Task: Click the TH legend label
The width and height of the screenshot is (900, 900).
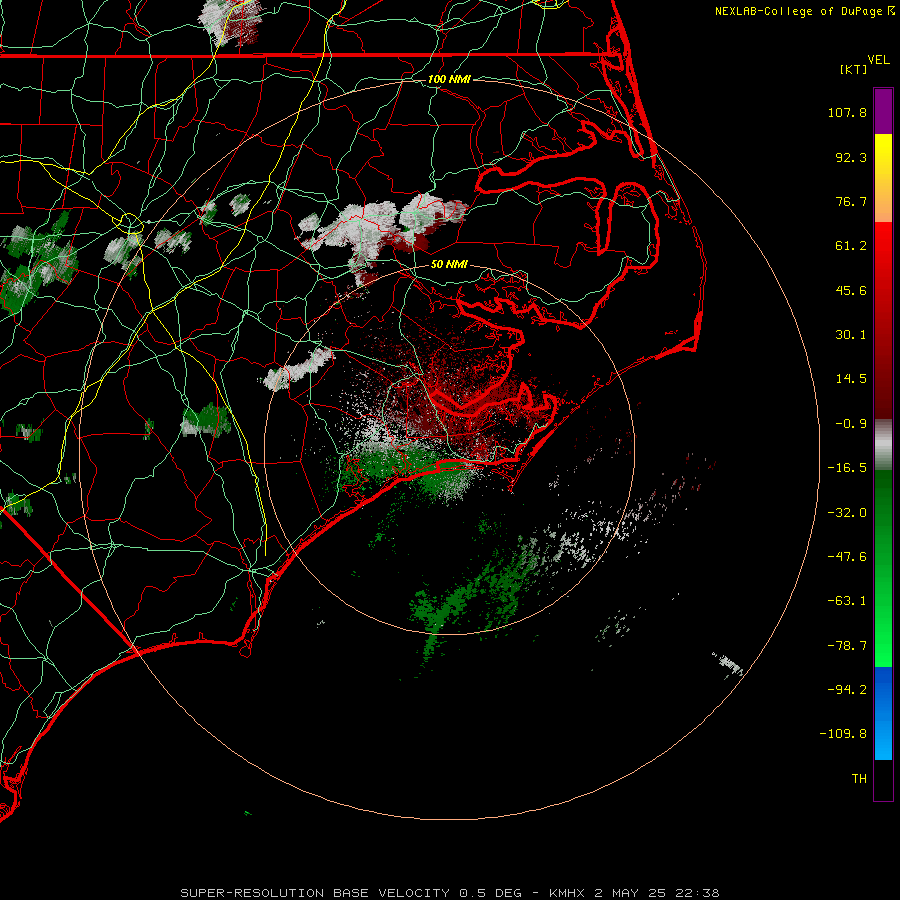Action: (x=859, y=779)
